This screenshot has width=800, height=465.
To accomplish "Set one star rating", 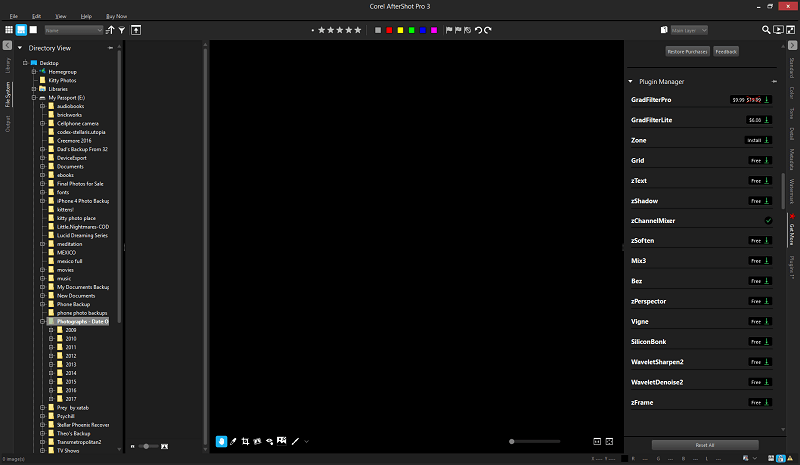I will pos(321,30).
